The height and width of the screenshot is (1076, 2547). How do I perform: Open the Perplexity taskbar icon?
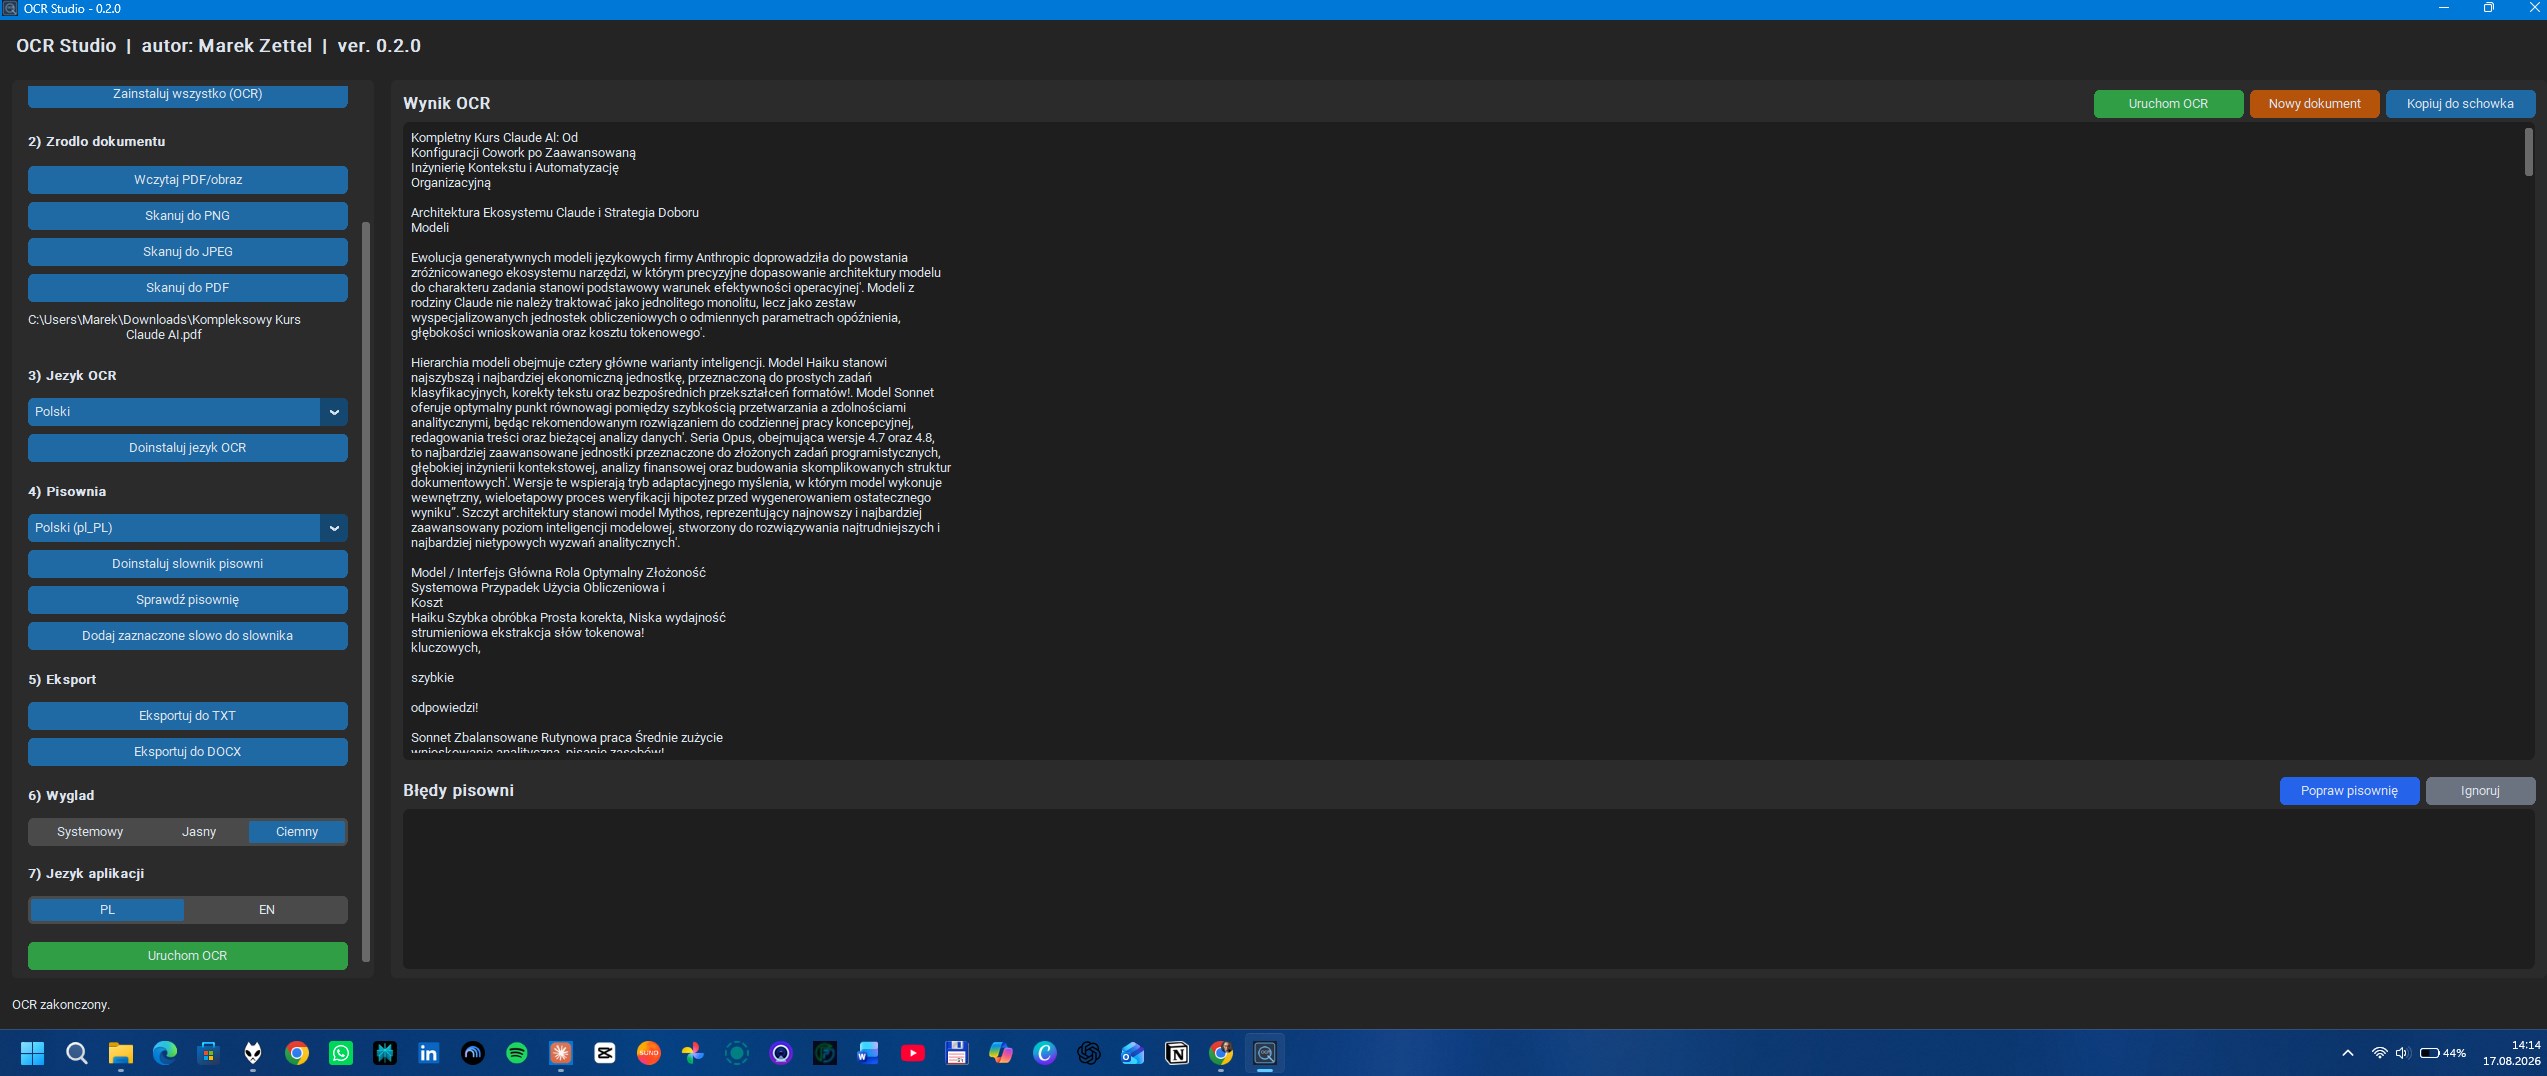click(384, 1053)
